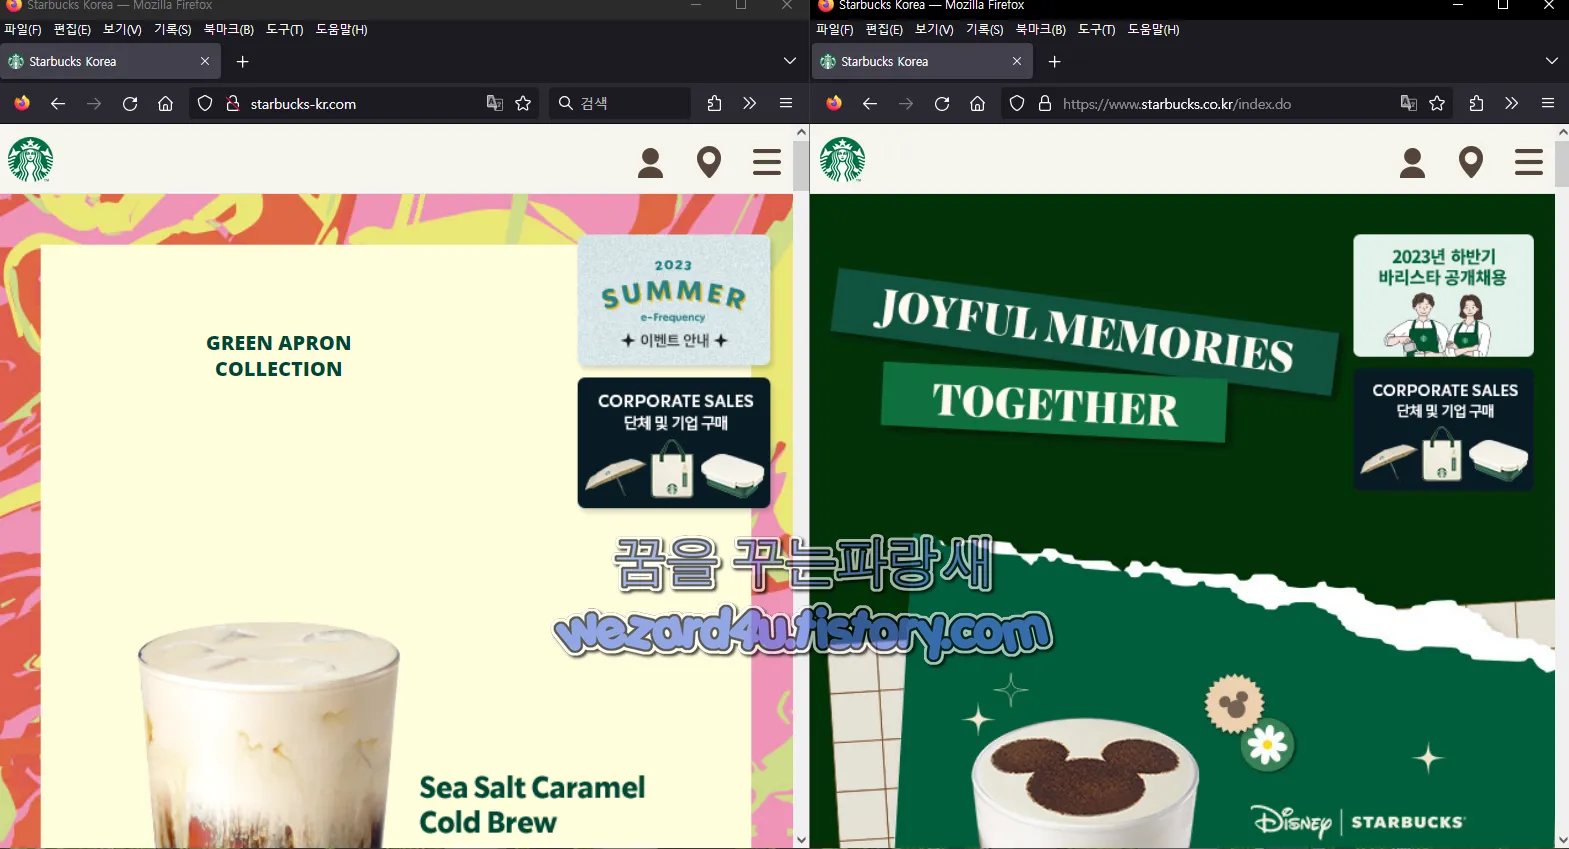Click Firefox logo icon in left toolbar
The image size is (1569, 849).
coord(22,103)
